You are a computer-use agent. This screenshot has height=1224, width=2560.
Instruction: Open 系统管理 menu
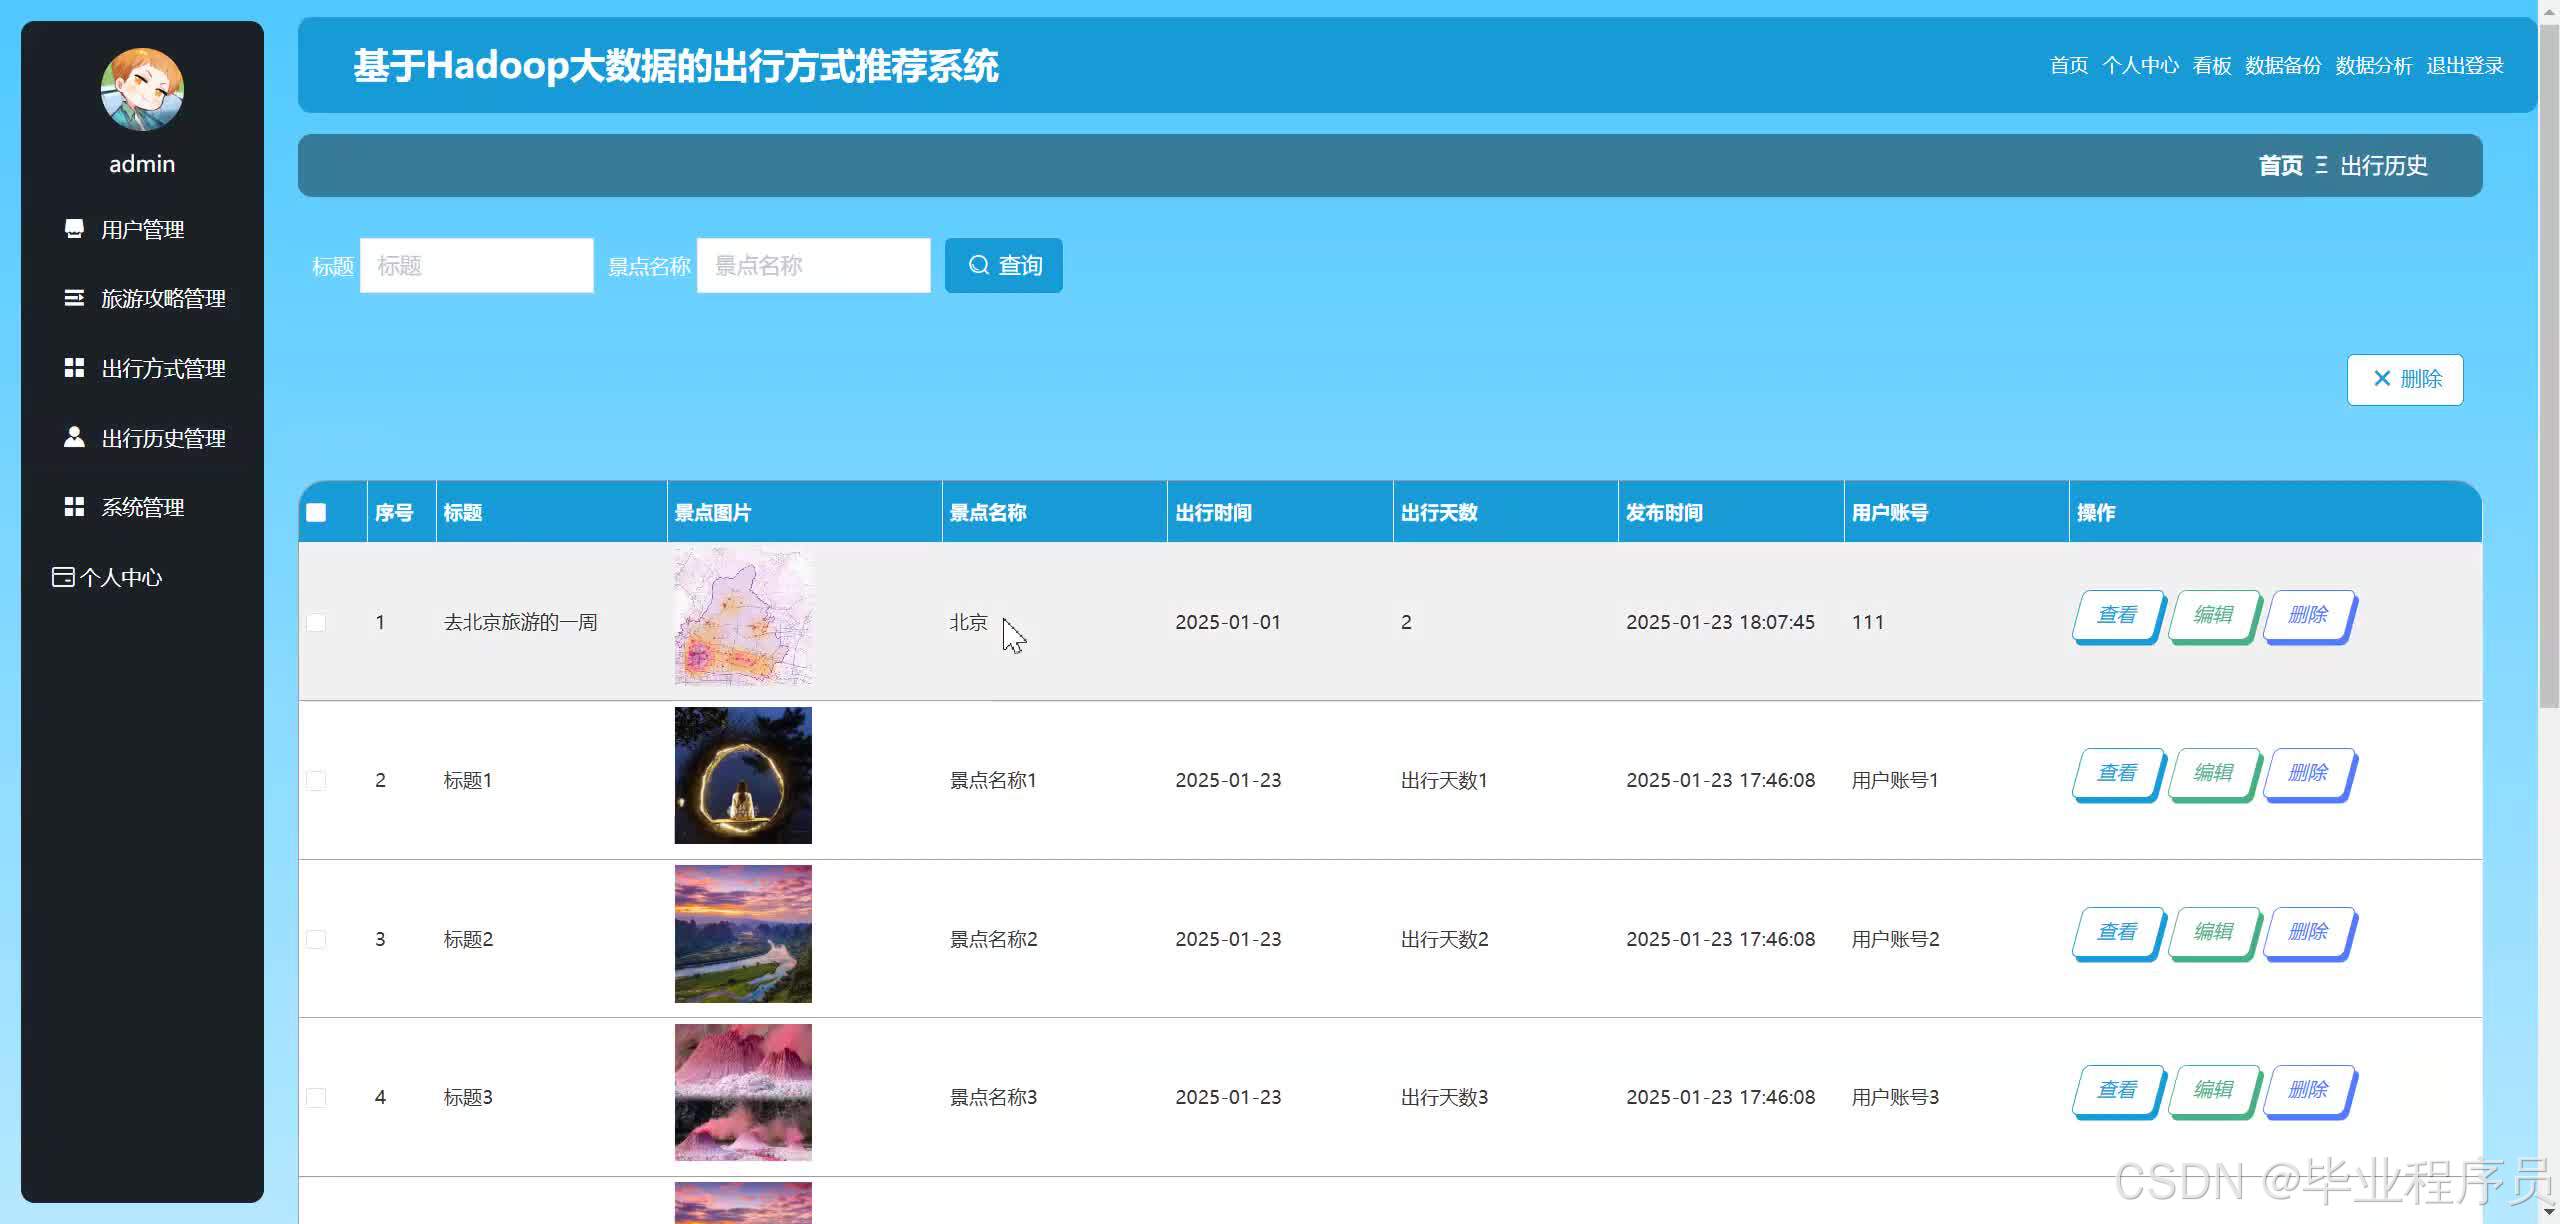click(x=142, y=507)
